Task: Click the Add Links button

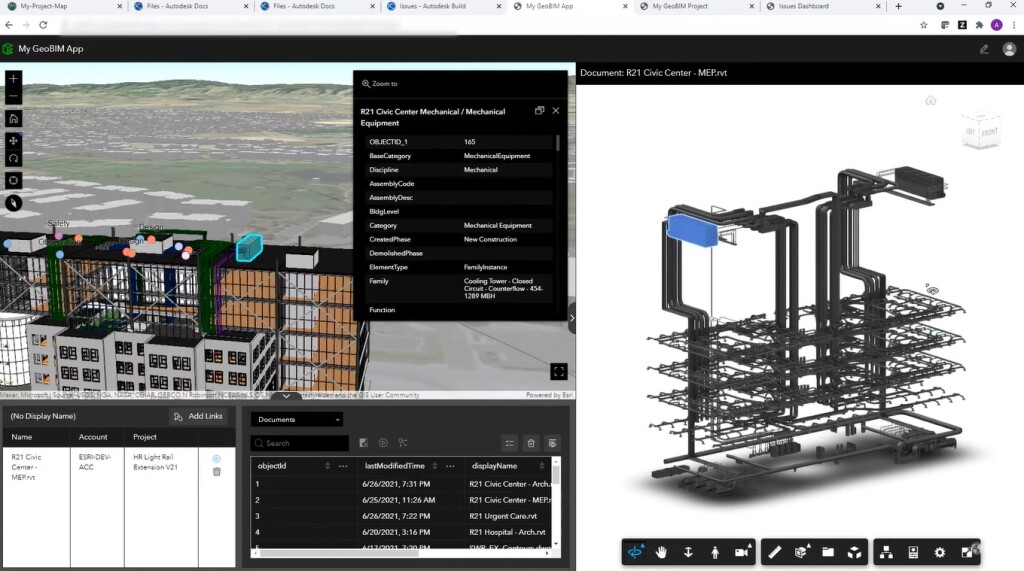Action: click(198, 416)
